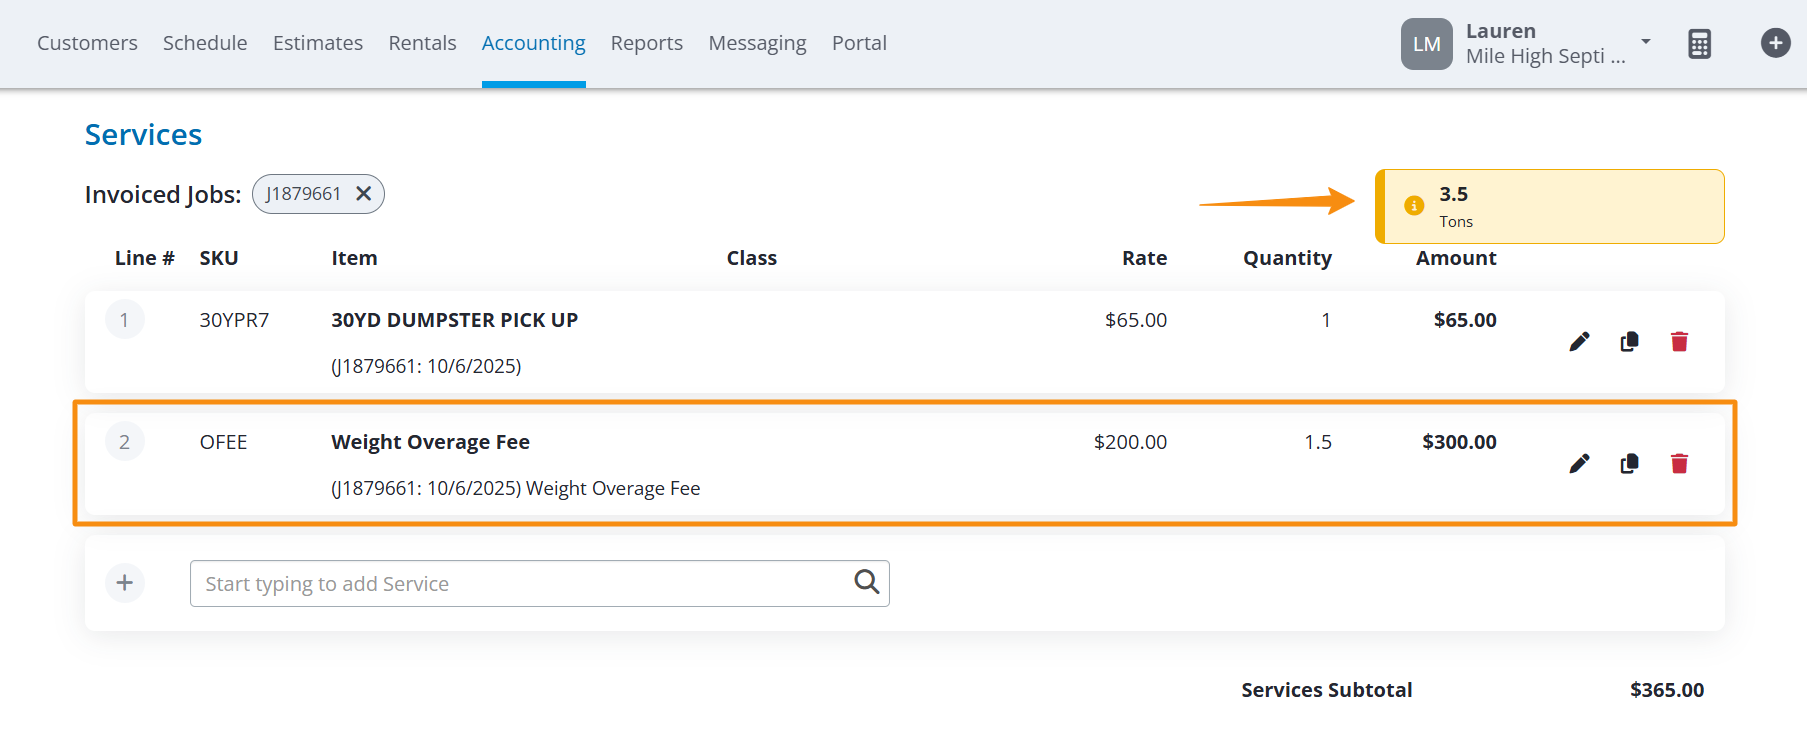
Task: Click the $200.00 rate value
Action: pyautogui.click(x=1130, y=442)
